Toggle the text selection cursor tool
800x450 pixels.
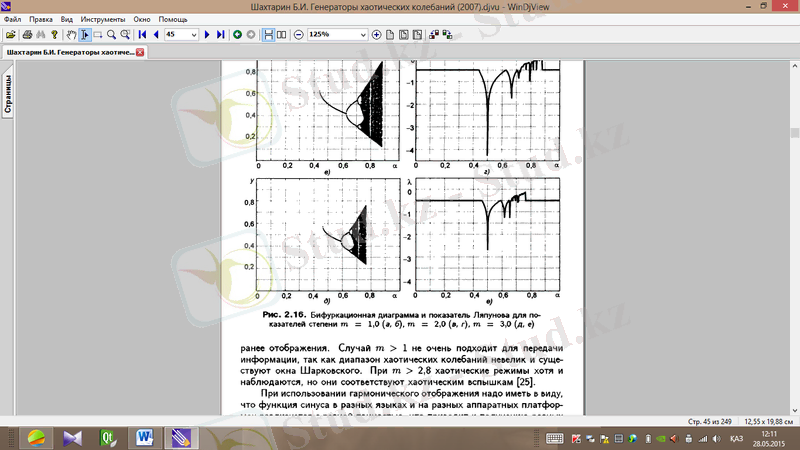tap(85, 34)
